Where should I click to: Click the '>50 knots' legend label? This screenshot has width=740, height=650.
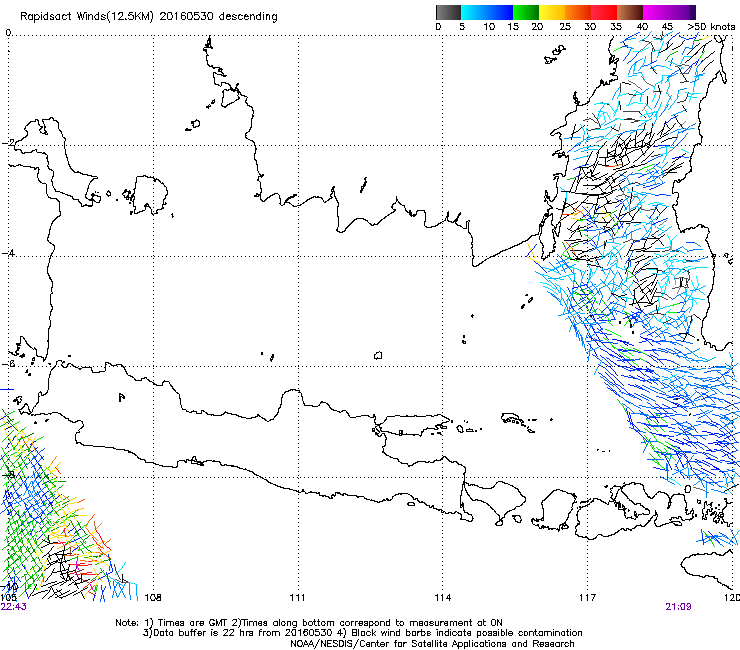pos(711,27)
